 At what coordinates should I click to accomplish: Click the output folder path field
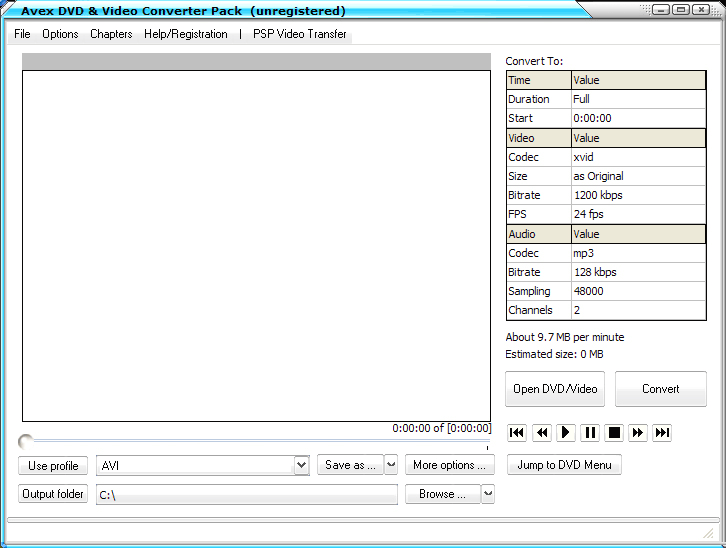pyautogui.click(x=246, y=495)
